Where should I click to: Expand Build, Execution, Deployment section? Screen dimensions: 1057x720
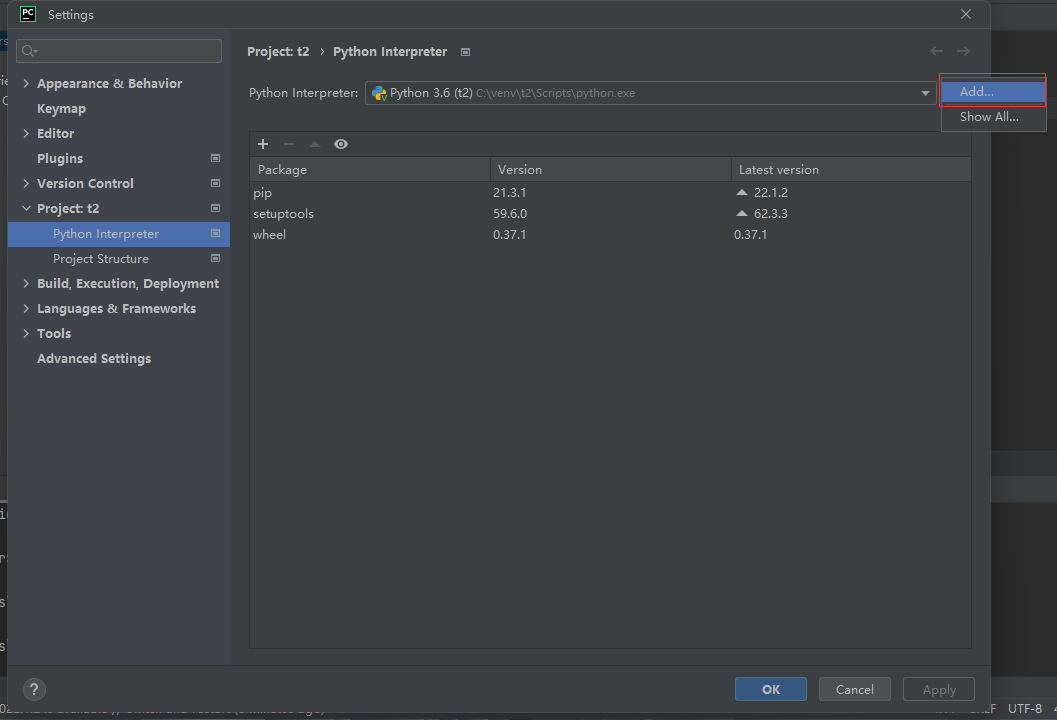[26, 284]
